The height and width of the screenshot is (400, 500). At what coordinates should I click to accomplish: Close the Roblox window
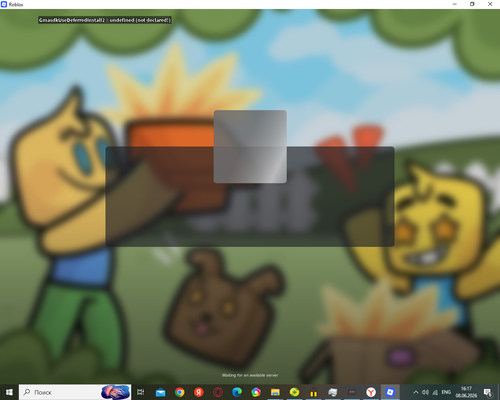tap(490, 4)
